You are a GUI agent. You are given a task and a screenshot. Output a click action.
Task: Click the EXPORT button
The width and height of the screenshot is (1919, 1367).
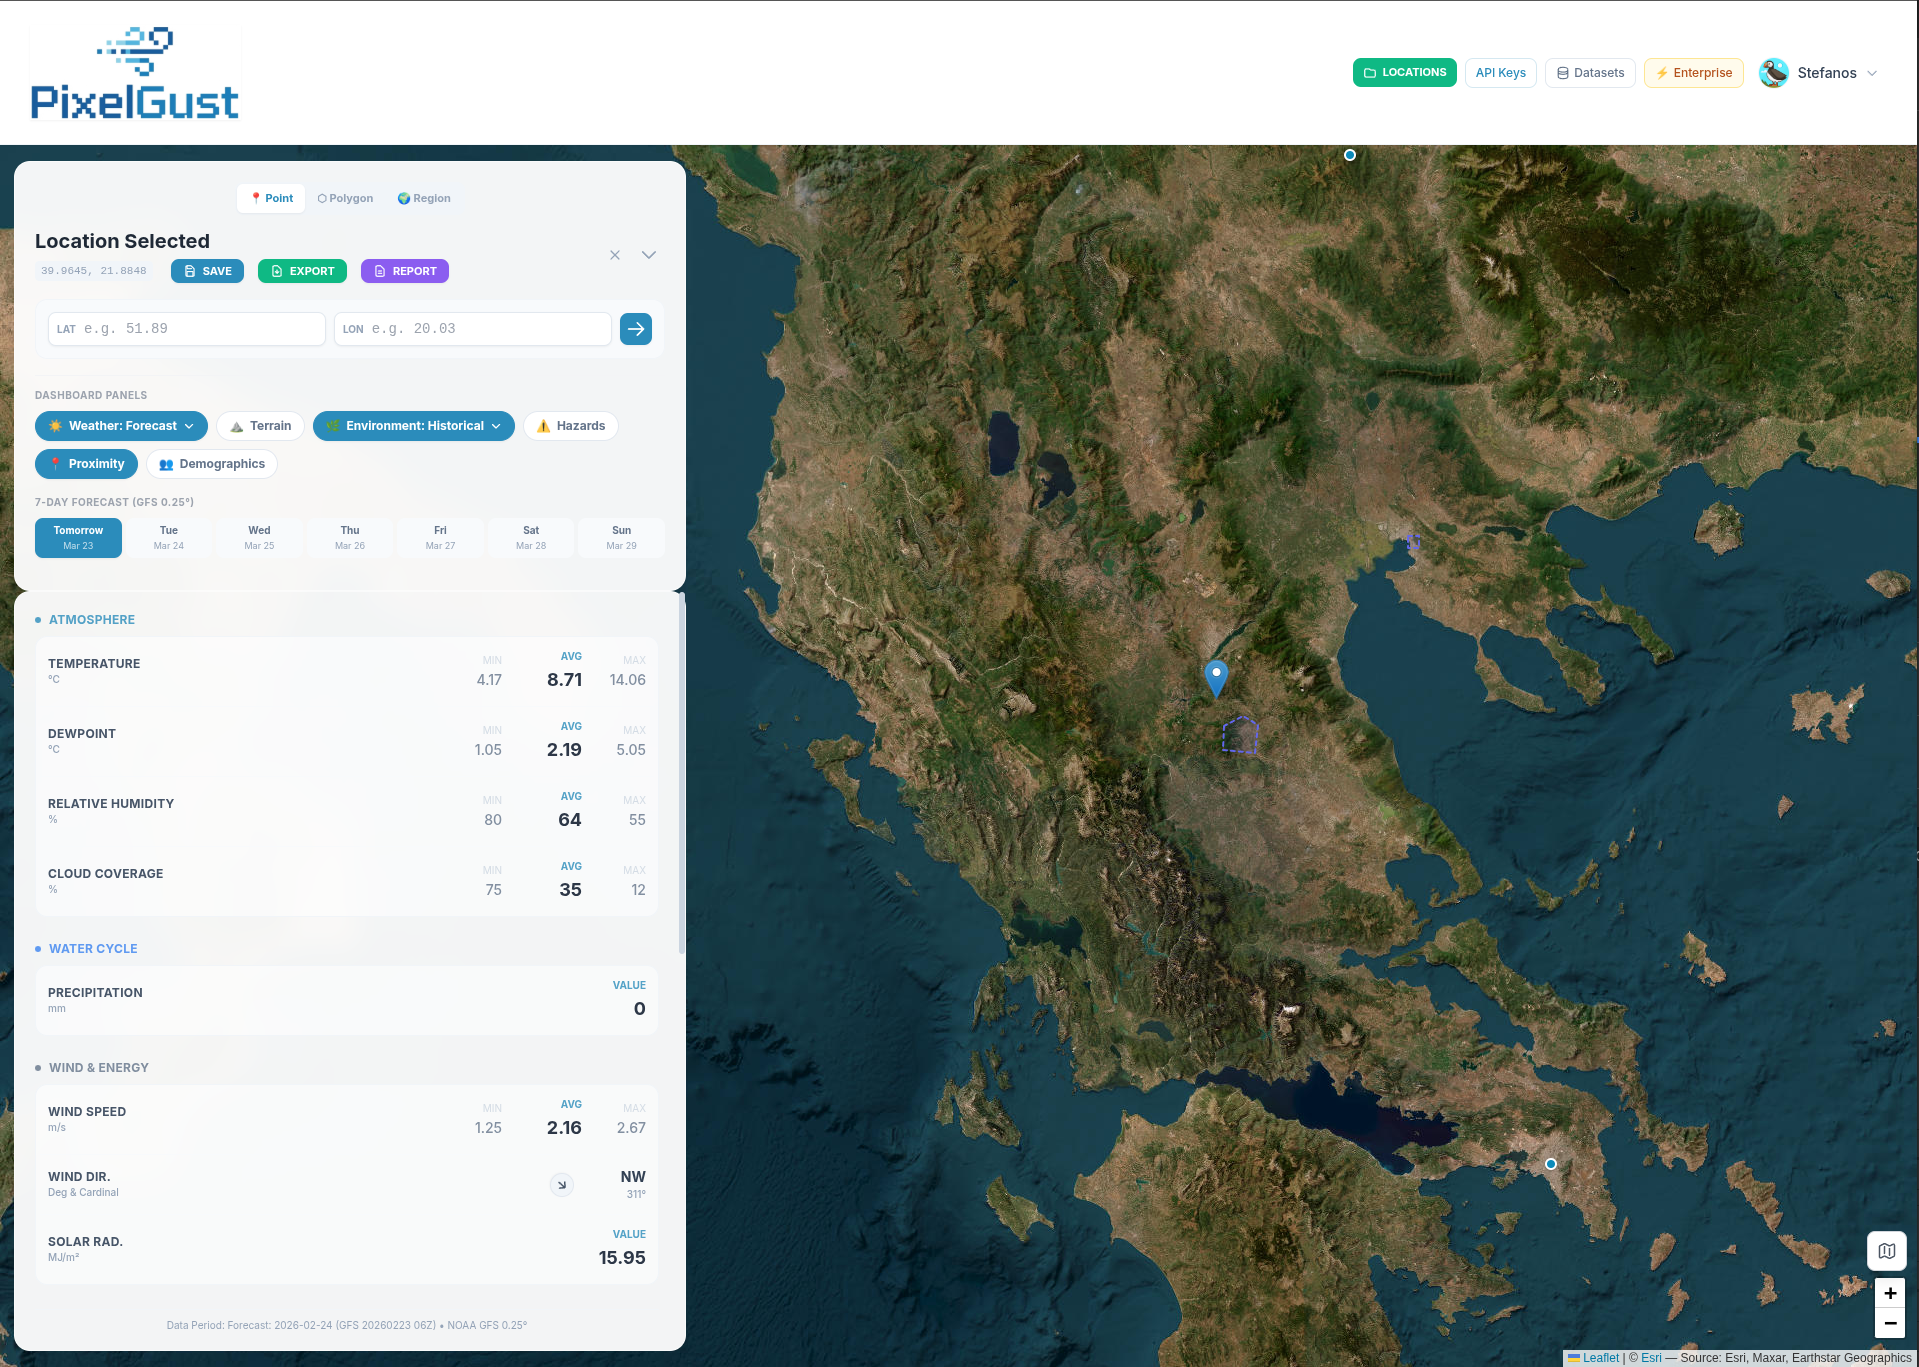(301, 270)
